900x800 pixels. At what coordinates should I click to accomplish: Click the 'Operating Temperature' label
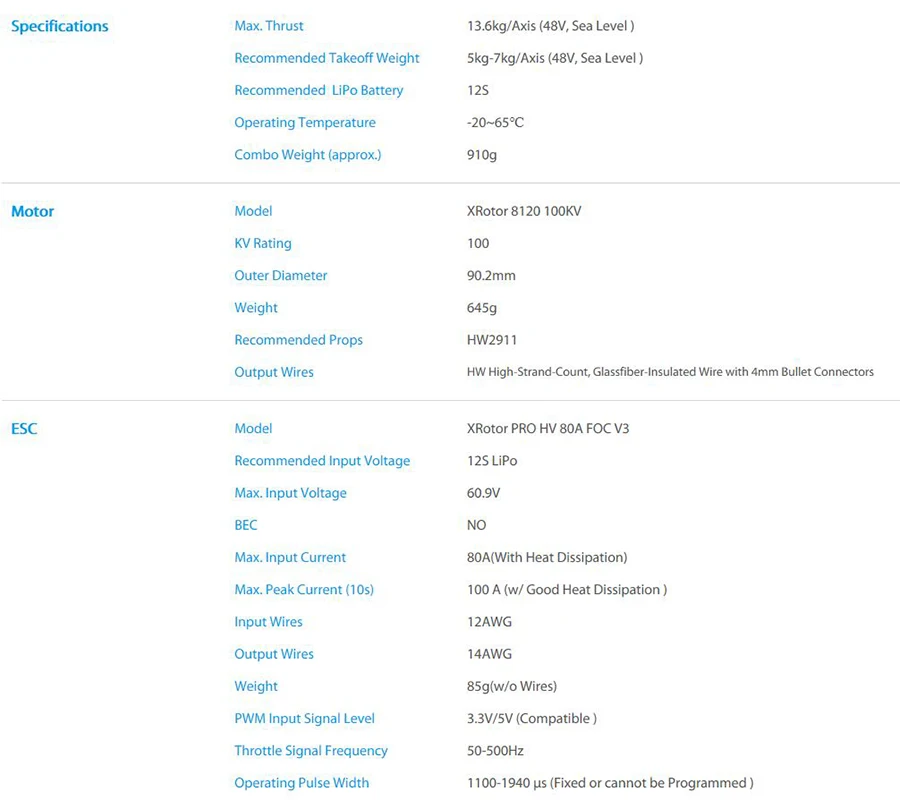[x=305, y=122]
